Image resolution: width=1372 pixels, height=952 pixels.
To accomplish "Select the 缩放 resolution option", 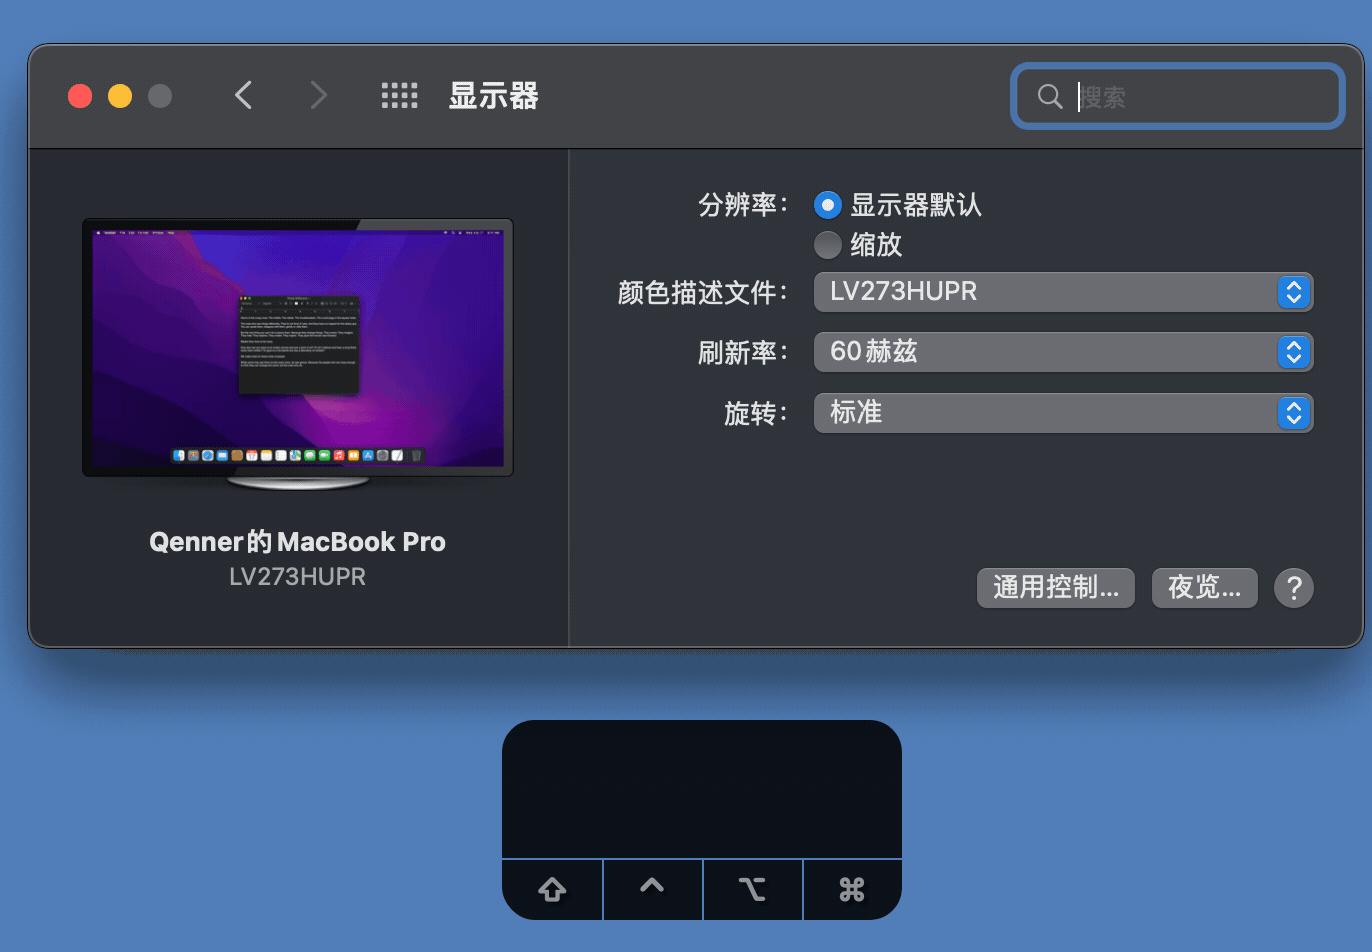I will 828,245.
